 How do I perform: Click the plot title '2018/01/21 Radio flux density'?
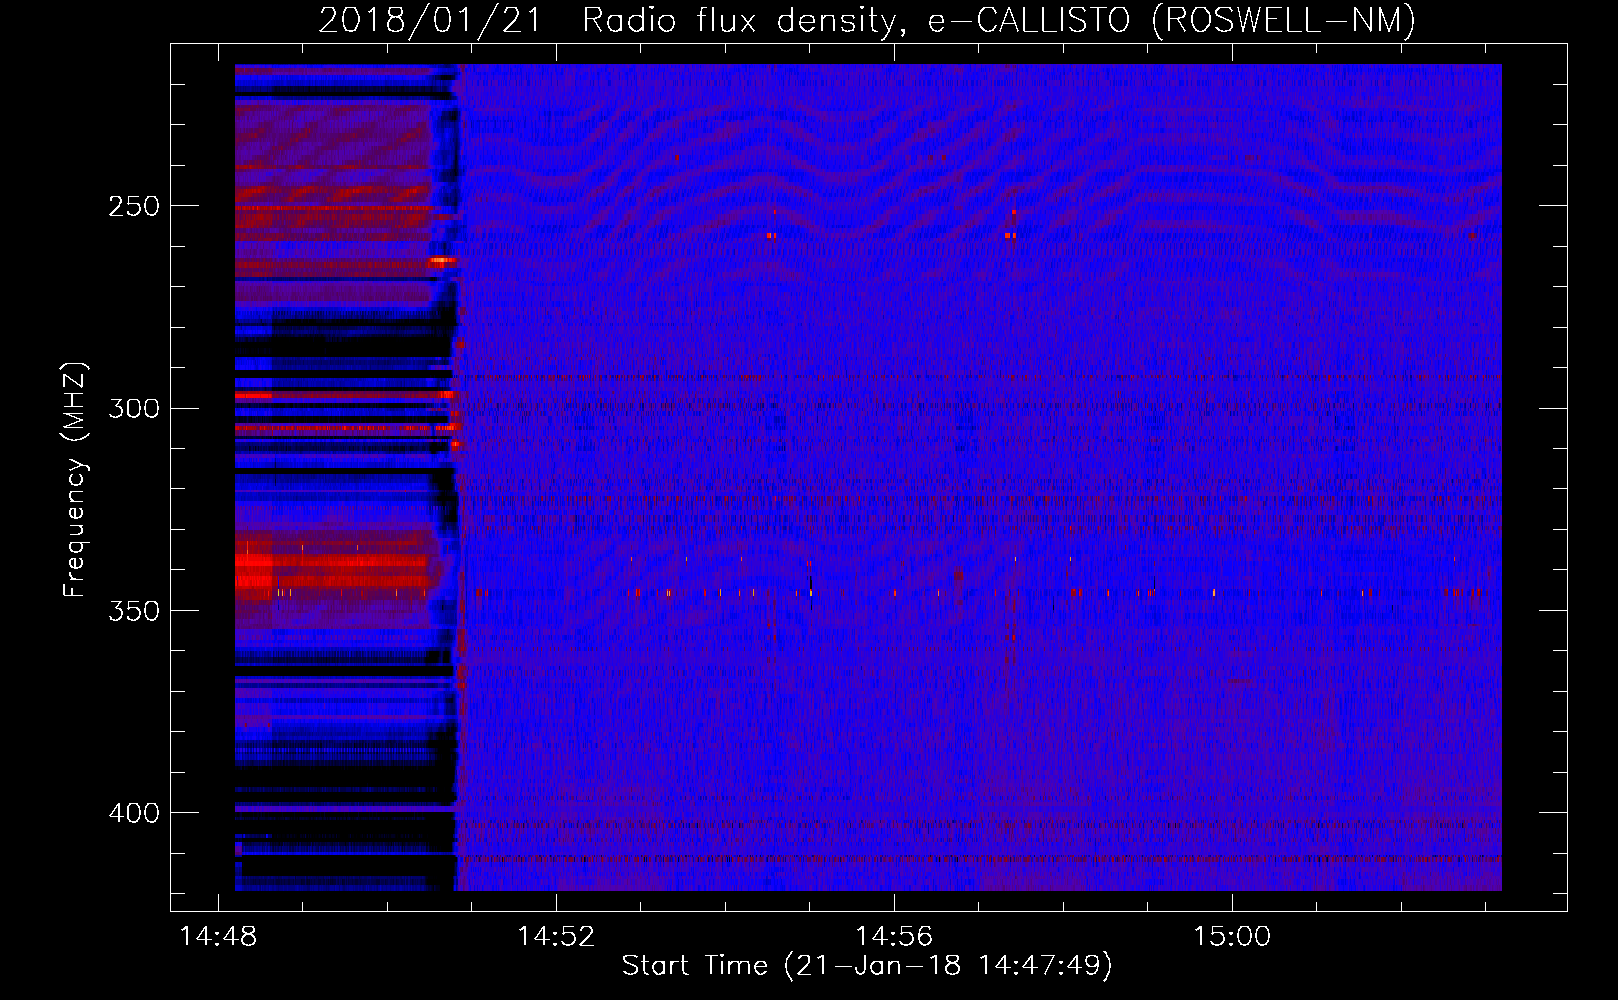click(x=607, y=20)
